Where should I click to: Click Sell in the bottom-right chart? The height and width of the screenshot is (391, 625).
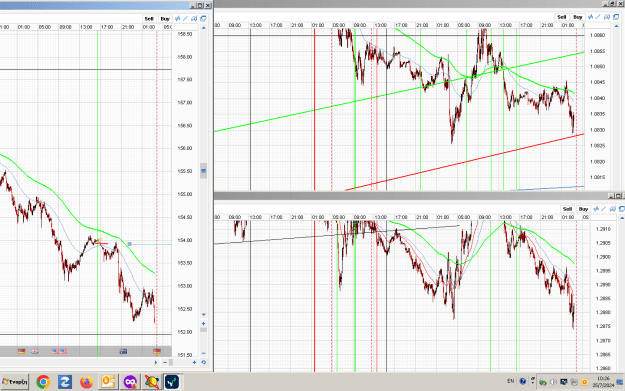[567, 209]
